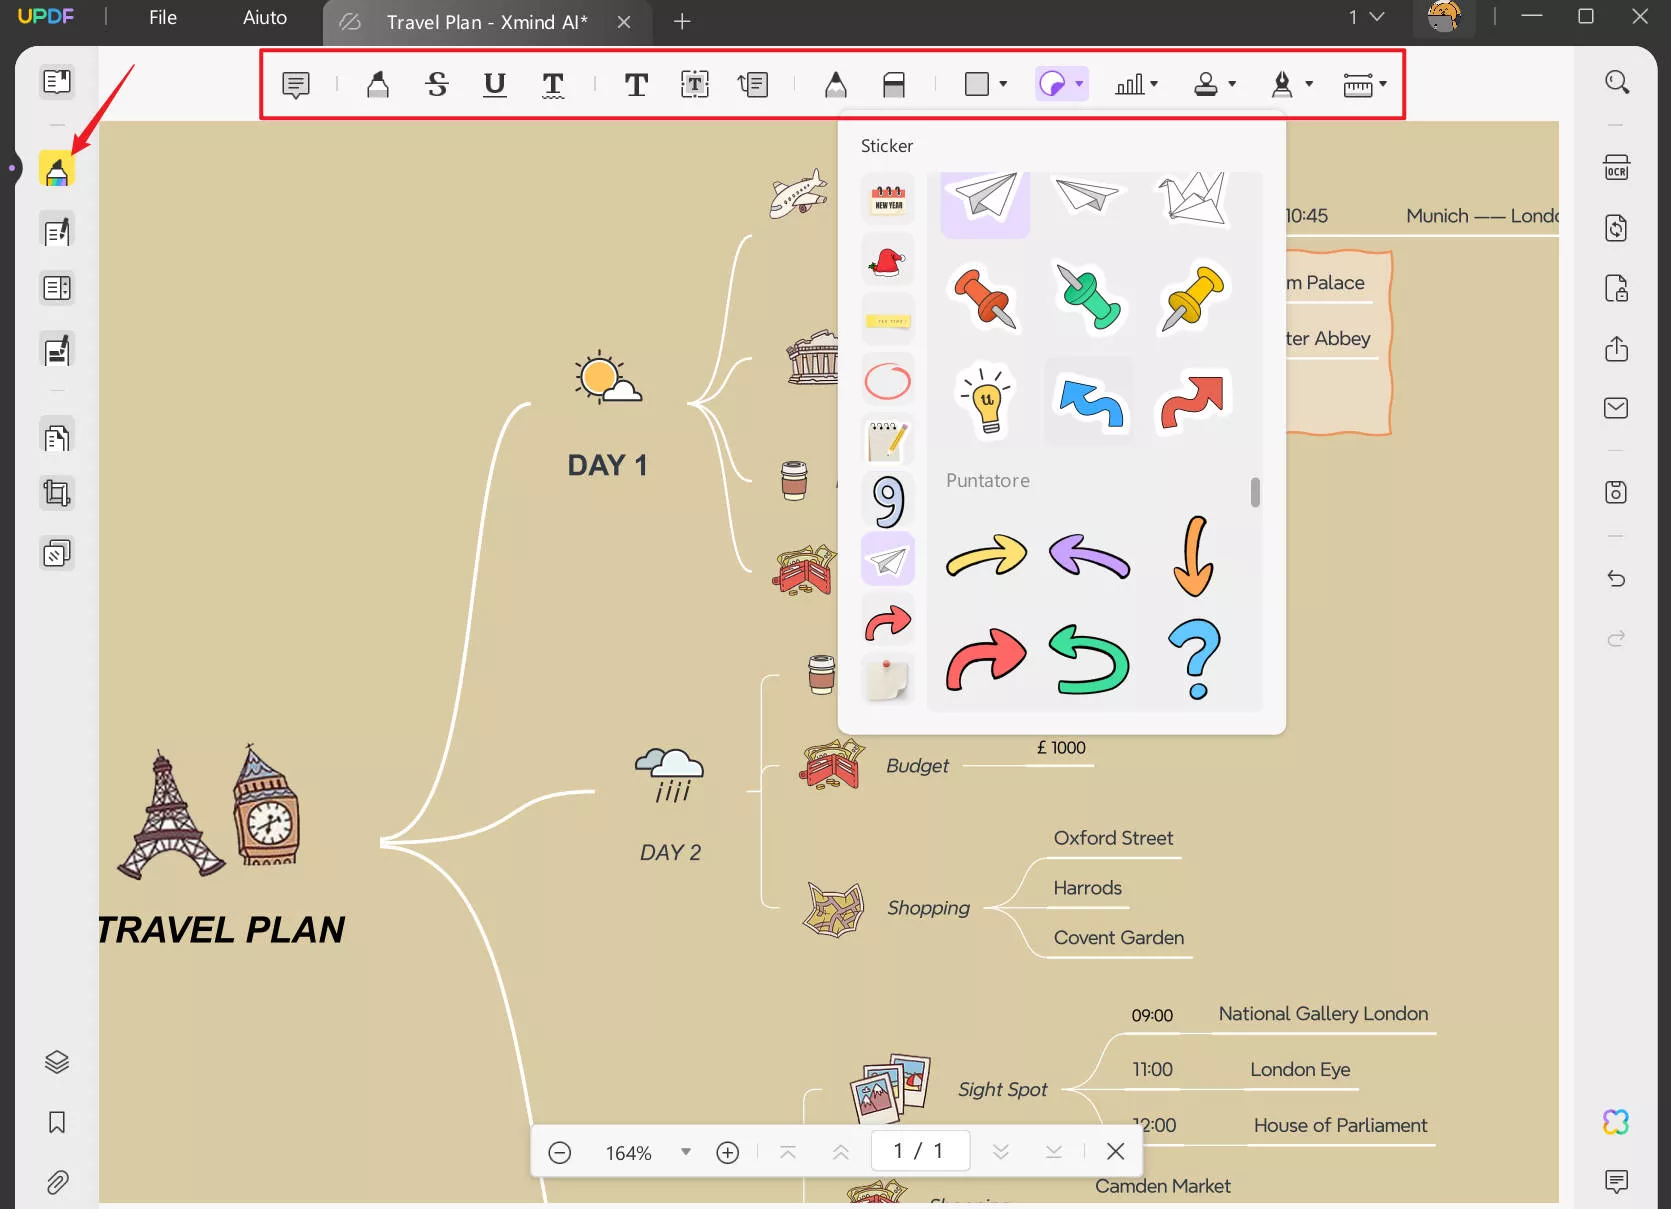
Task: Select the yellow tape sticker category
Action: click(x=888, y=320)
